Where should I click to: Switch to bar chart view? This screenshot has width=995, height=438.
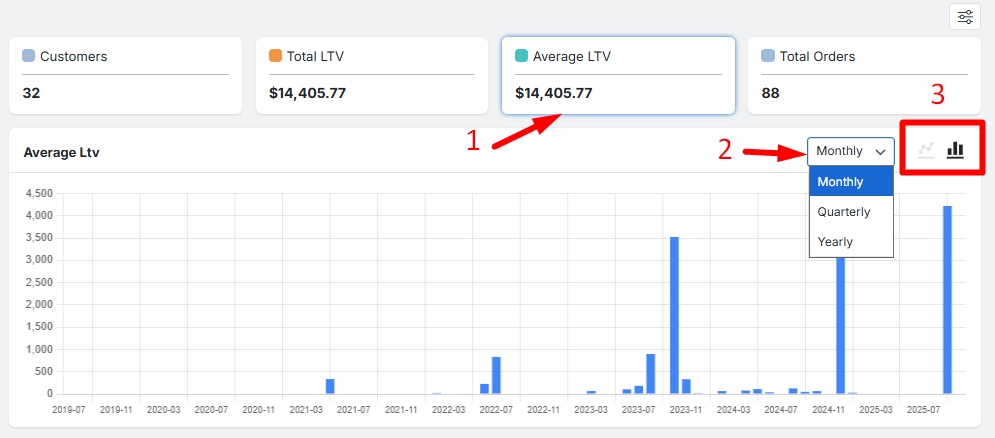pyautogui.click(x=956, y=150)
